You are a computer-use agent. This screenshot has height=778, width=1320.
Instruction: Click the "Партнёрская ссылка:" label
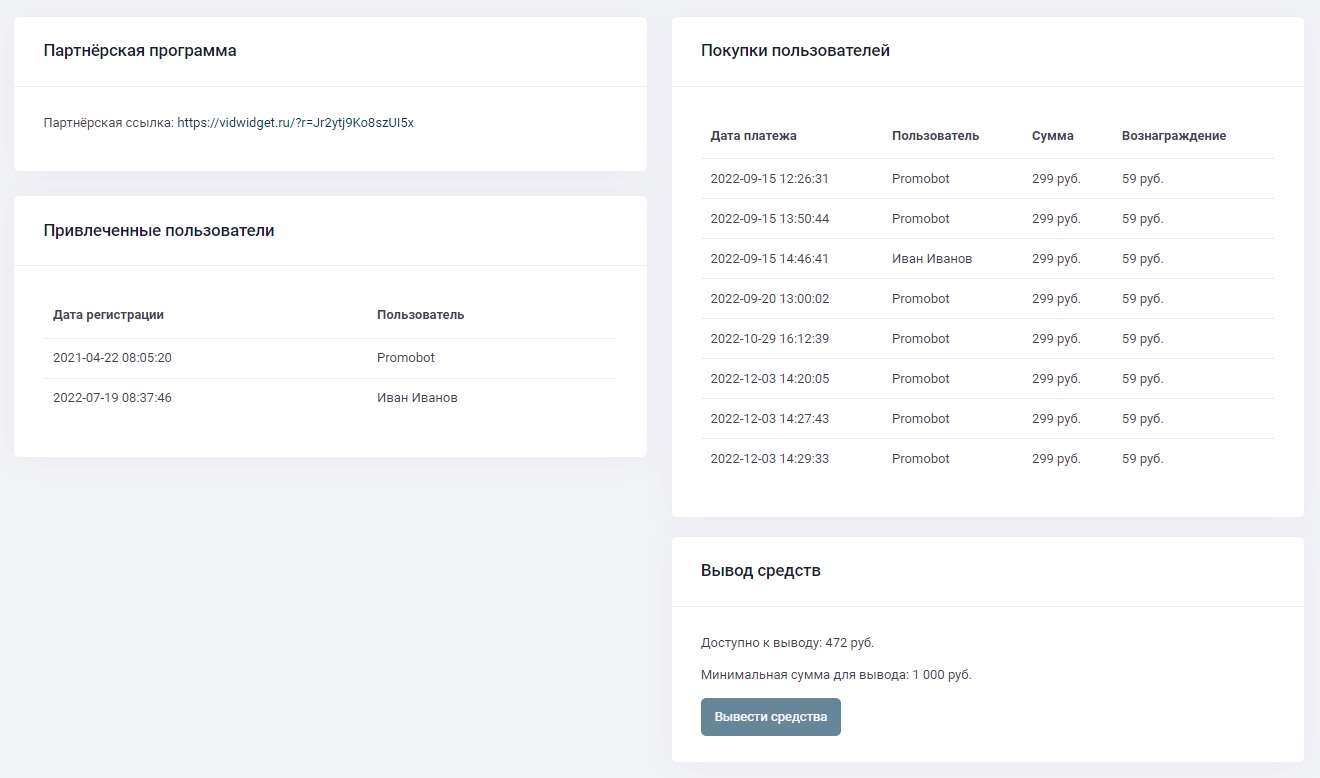(x=109, y=123)
